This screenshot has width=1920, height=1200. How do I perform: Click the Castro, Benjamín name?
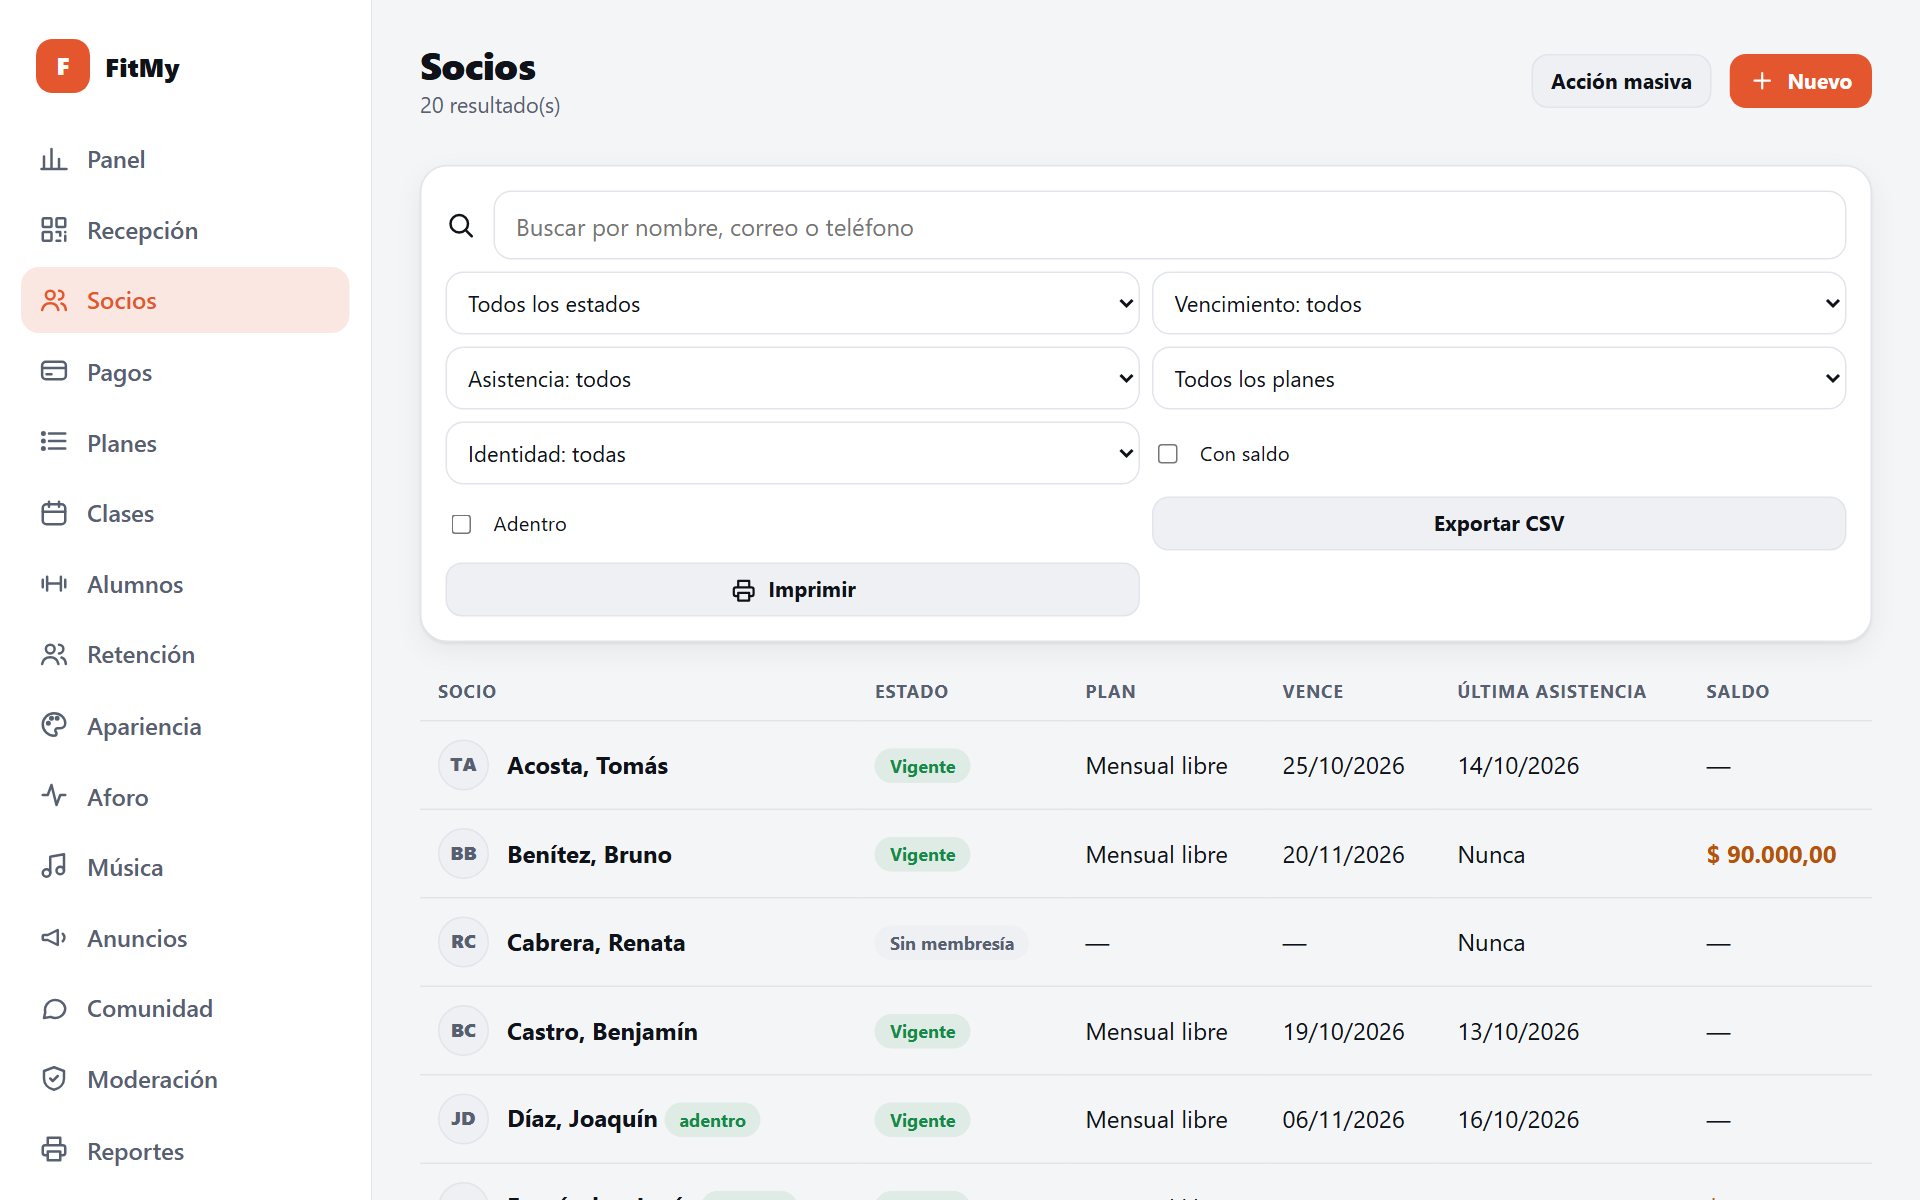[602, 1031]
